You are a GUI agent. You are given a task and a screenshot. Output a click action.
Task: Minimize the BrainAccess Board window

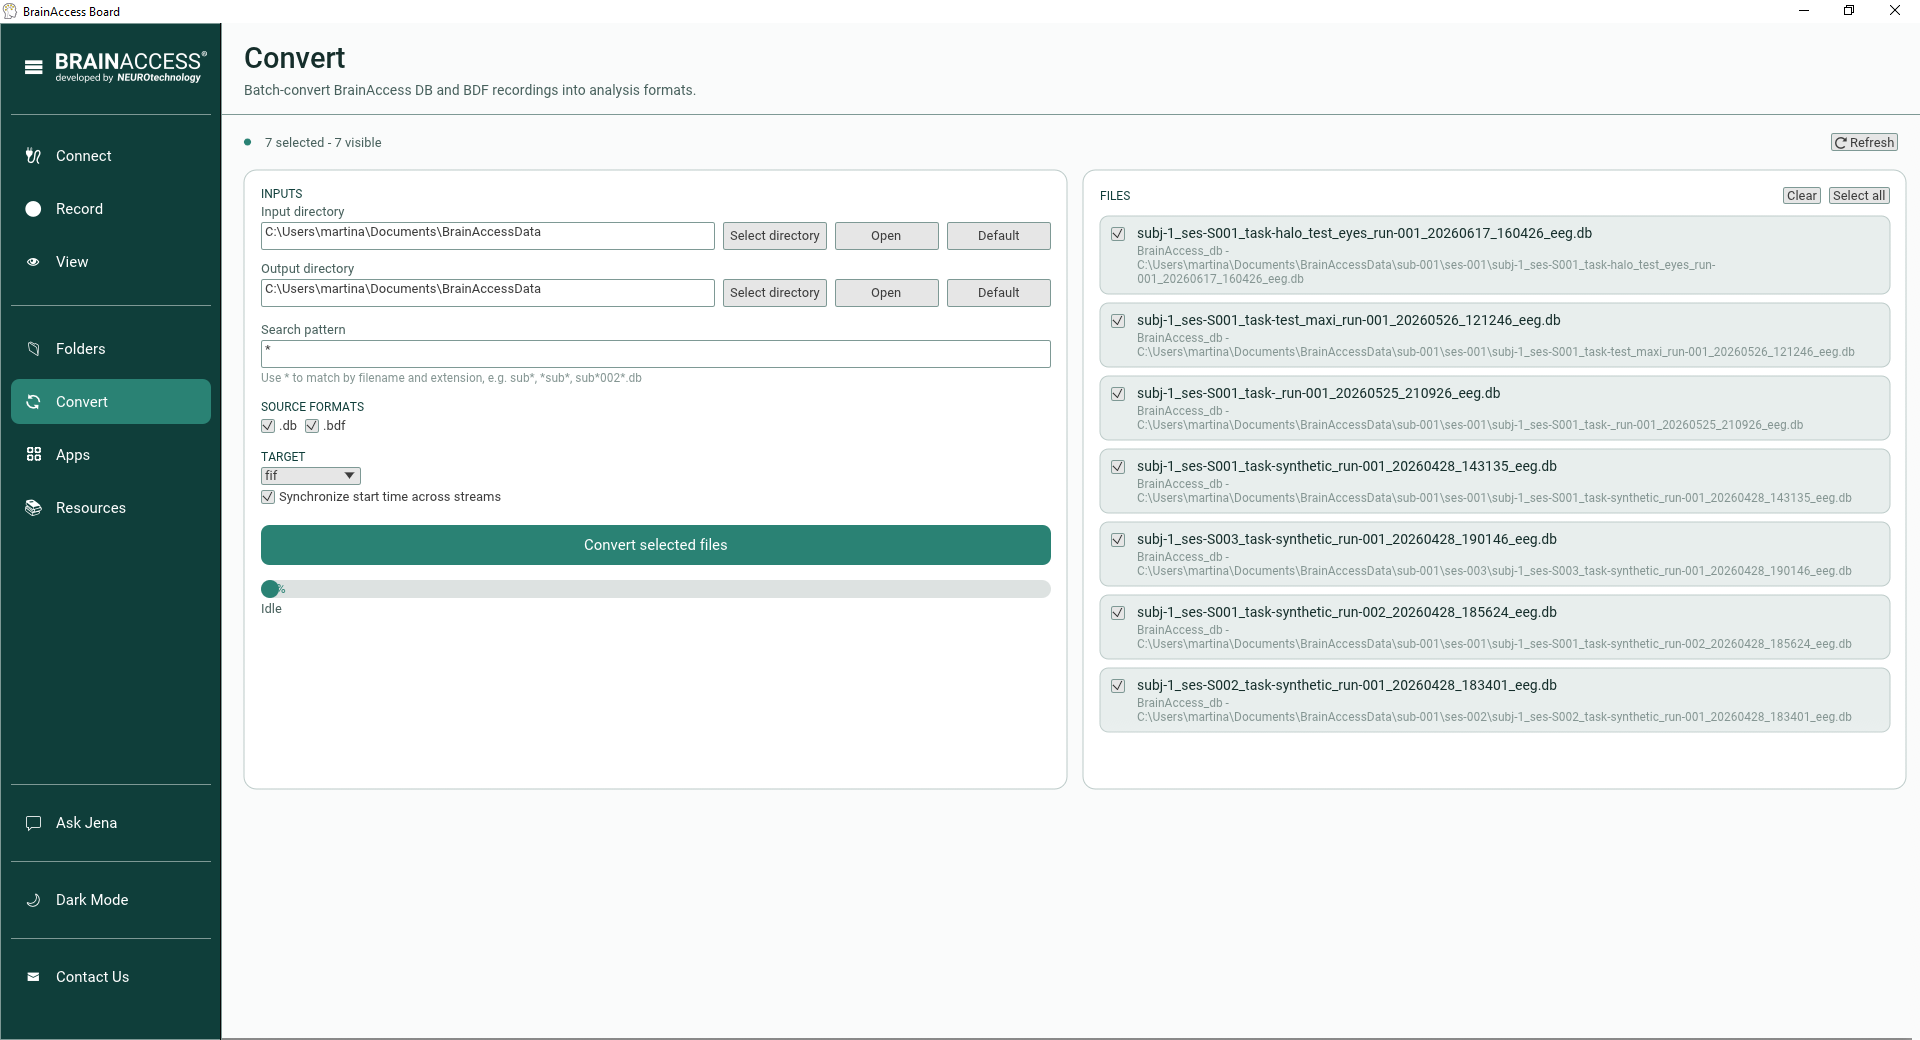click(x=1804, y=11)
